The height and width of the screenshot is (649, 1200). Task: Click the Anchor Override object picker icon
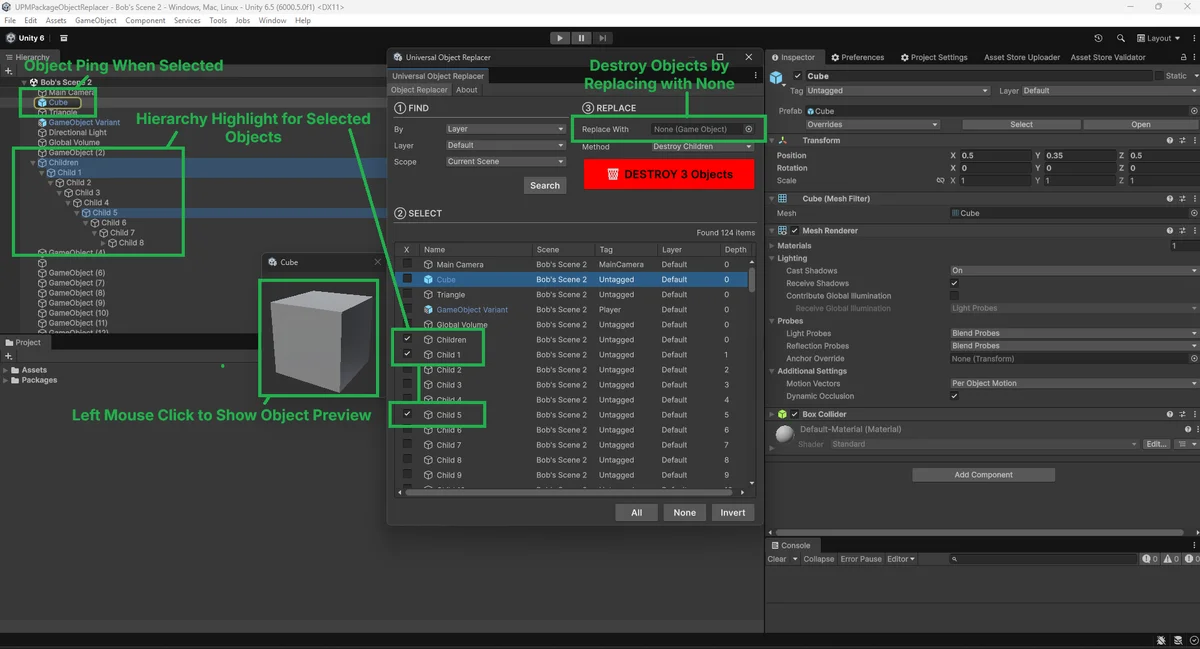[x=1193, y=358]
